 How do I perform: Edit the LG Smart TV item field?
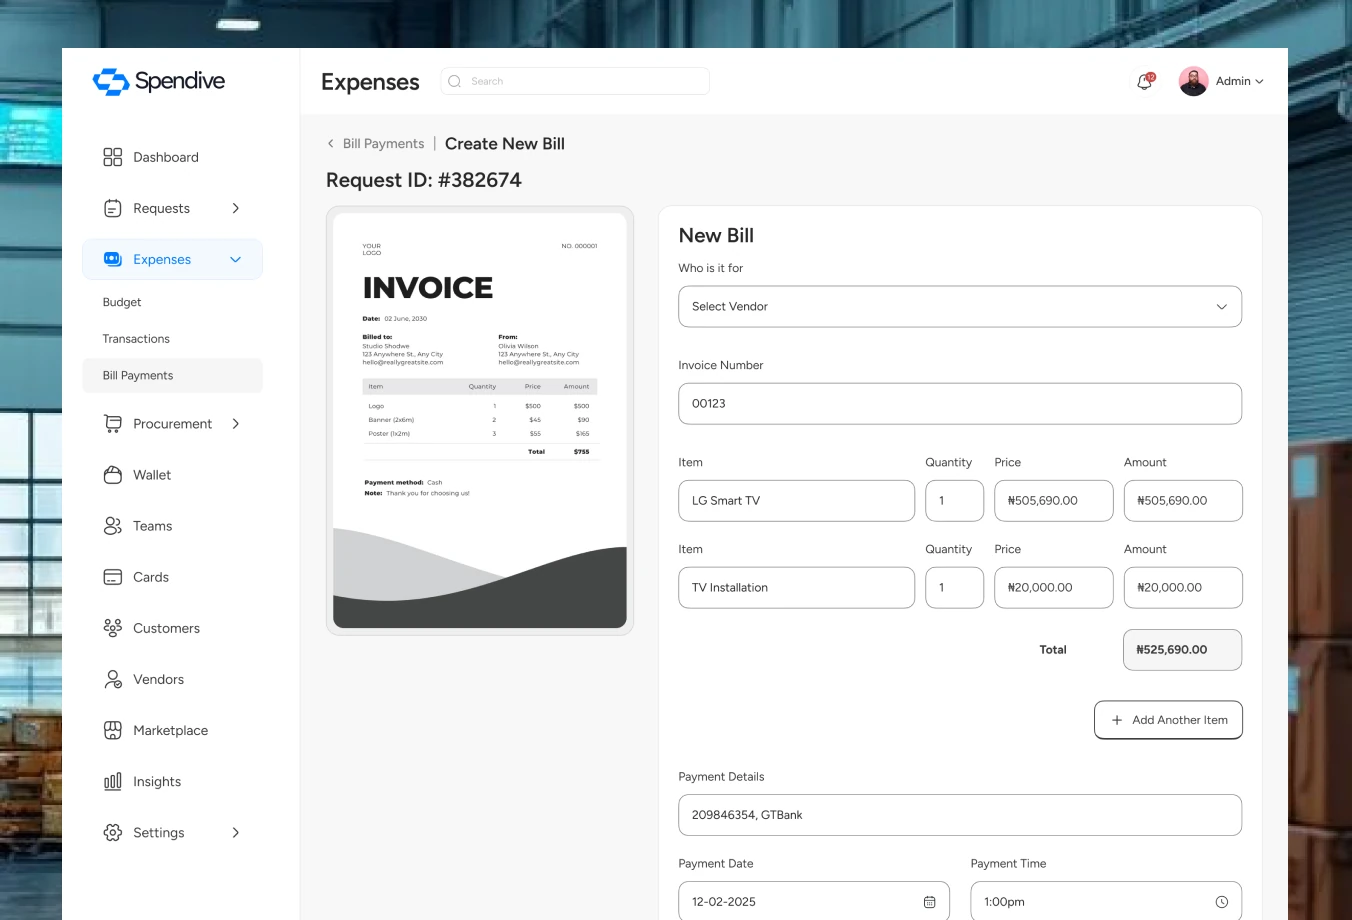[x=796, y=501]
